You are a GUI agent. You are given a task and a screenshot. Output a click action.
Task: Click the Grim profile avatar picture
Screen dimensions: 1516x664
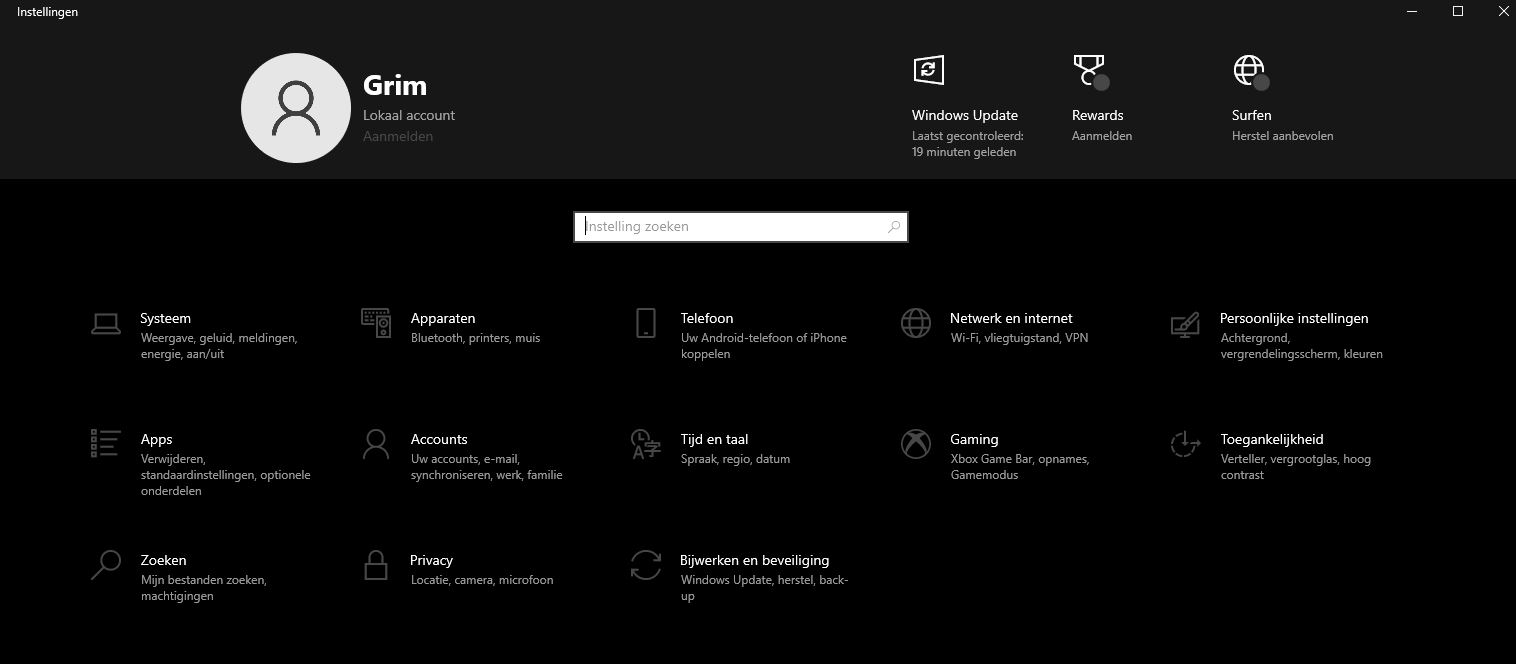point(295,108)
